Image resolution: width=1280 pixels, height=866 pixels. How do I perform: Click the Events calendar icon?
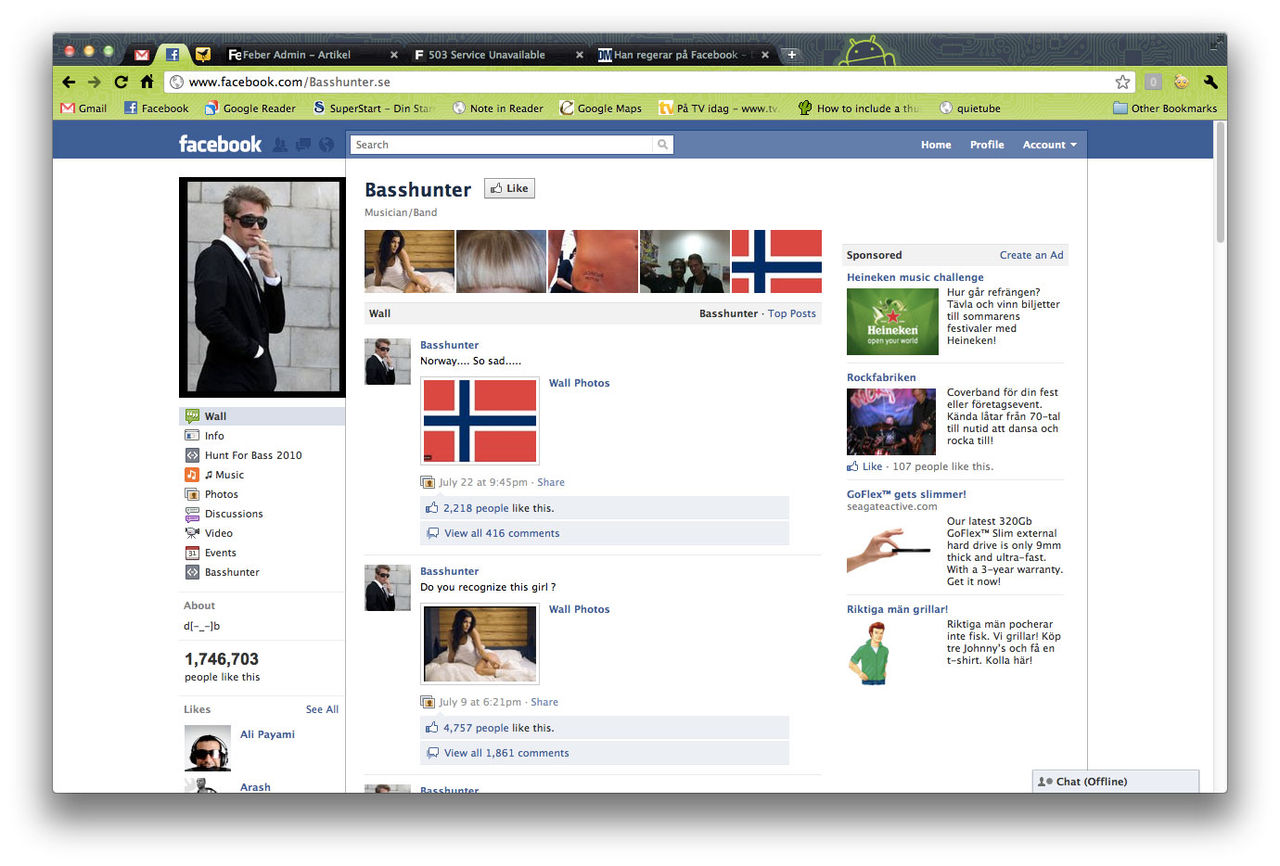pyautogui.click(x=192, y=552)
